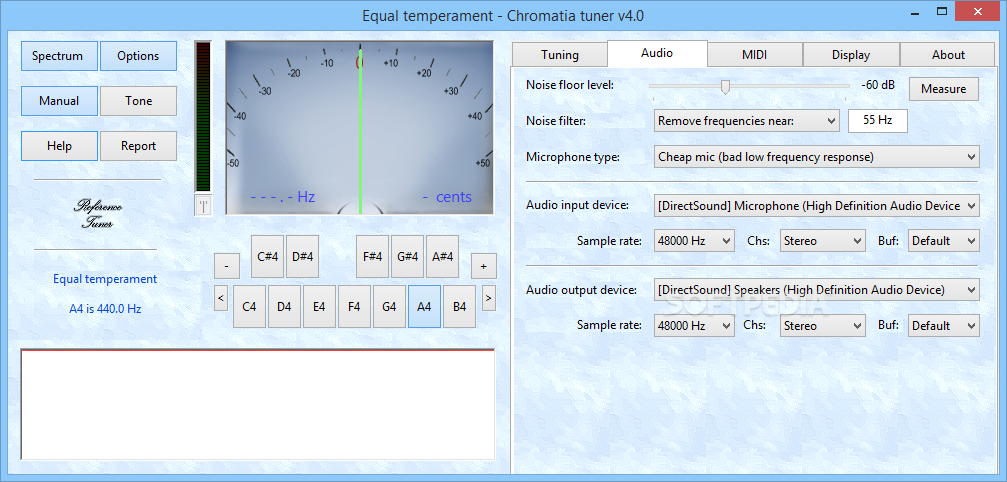This screenshot has height=482, width=1007.
Task: Click the 'A4 is 440.0 Hz' text
Action: pyautogui.click(x=105, y=309)
